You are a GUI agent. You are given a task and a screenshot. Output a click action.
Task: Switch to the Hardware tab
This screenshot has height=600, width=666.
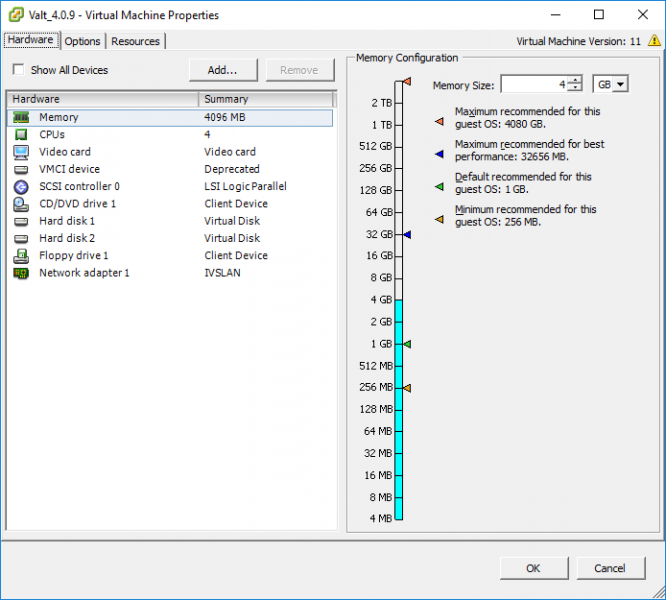coord(31,39)
